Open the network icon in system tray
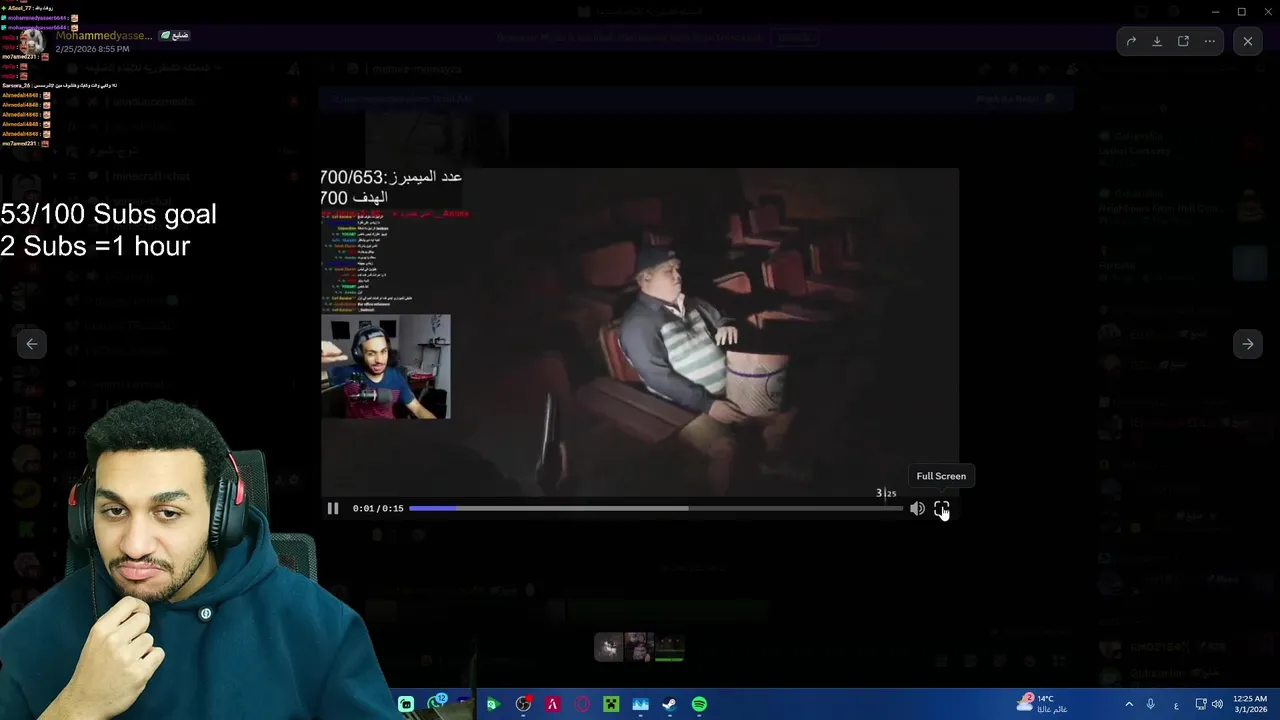 pyautogui.click(x=1201, y=704)
